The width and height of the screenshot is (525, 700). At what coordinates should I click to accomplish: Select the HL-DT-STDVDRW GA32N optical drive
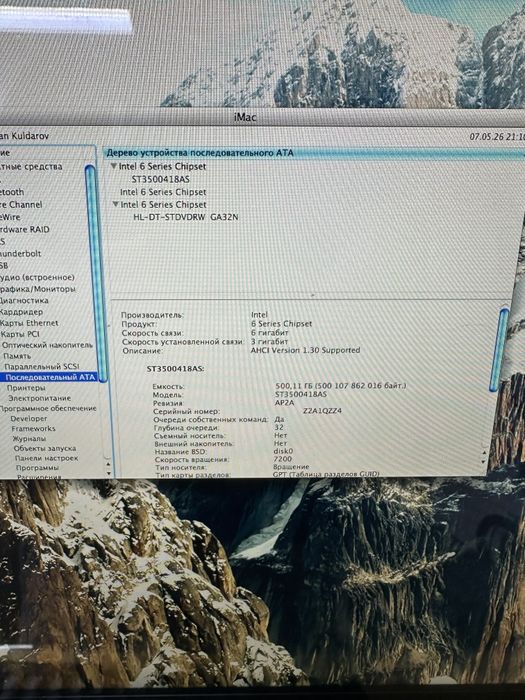186,217
